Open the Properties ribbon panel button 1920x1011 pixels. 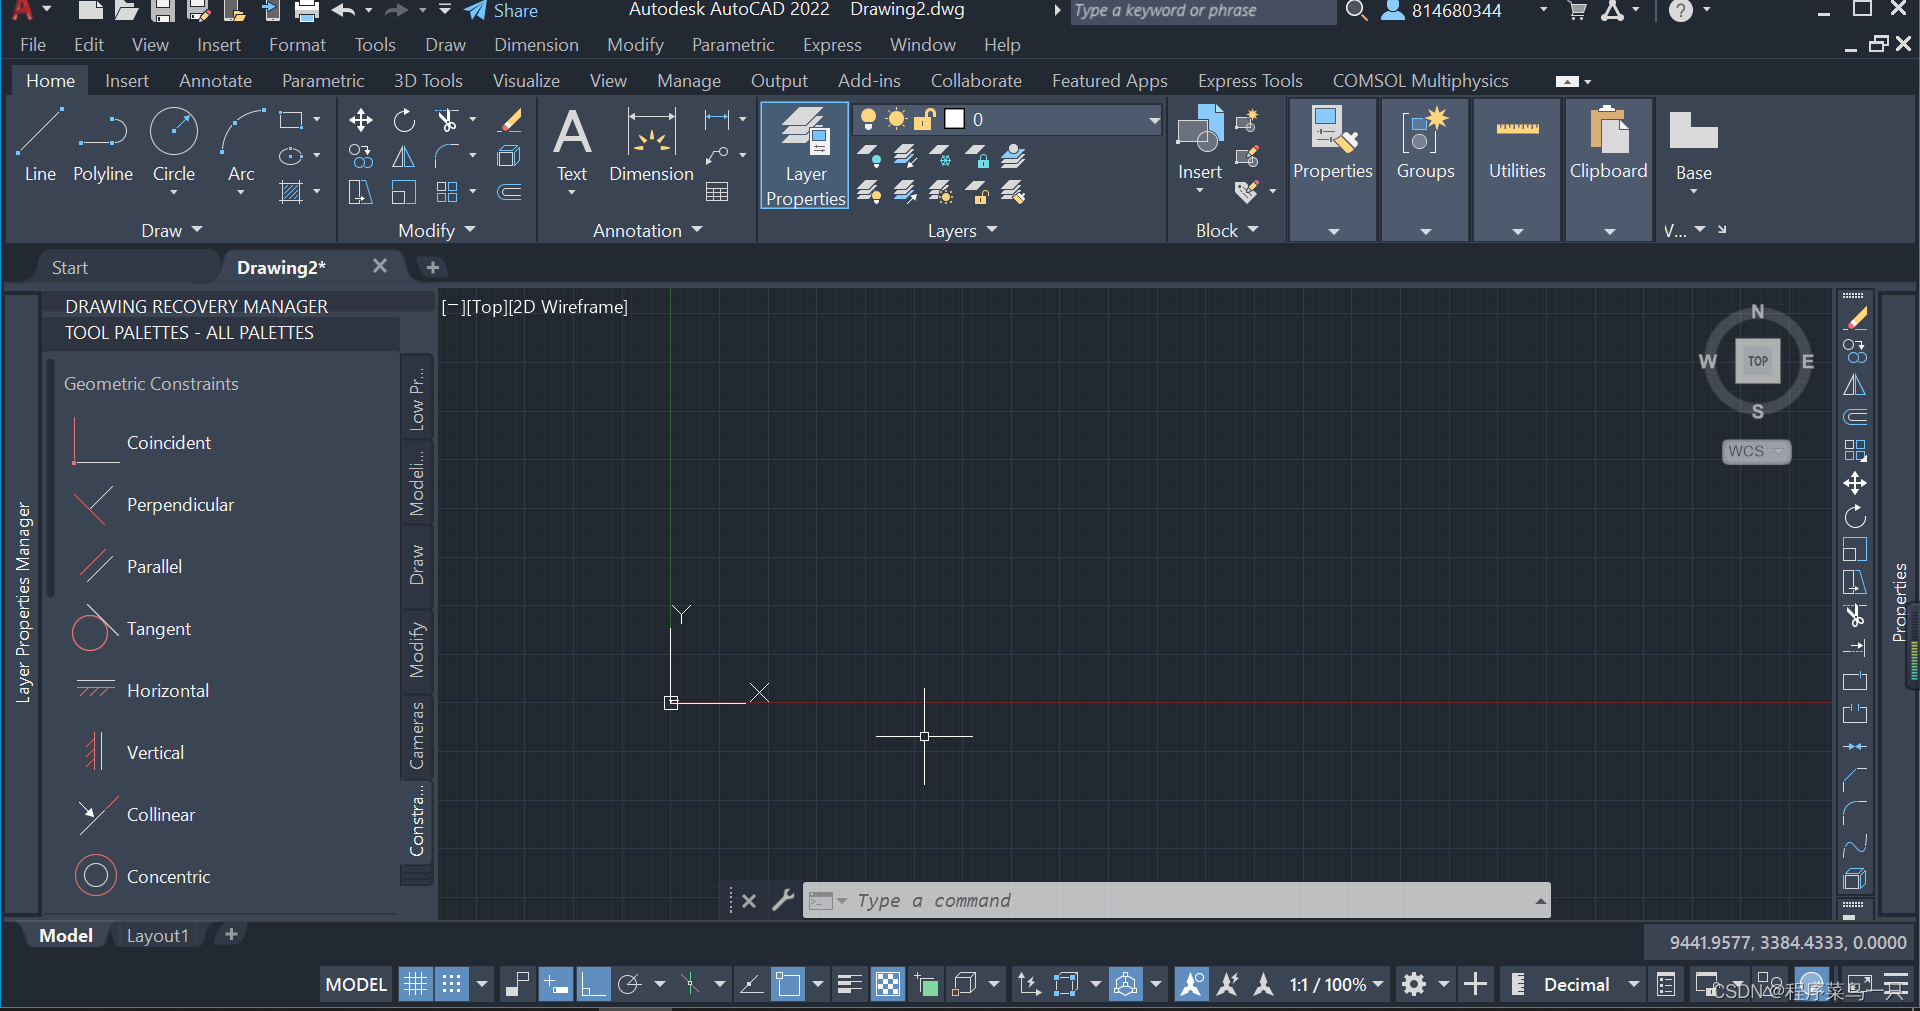coord(1333,170)
